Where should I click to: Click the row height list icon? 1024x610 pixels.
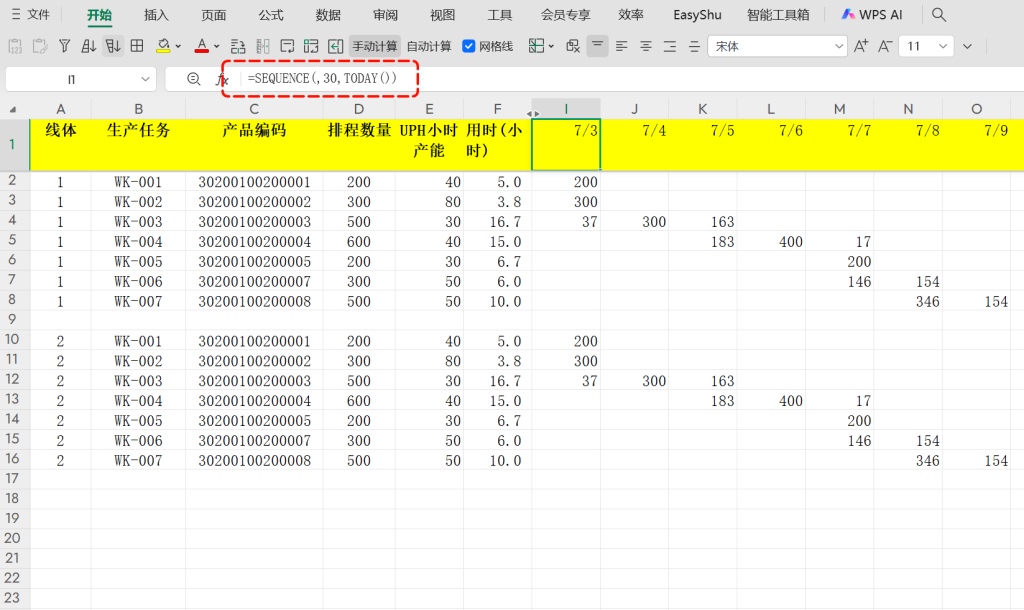[x=238, y=46]
